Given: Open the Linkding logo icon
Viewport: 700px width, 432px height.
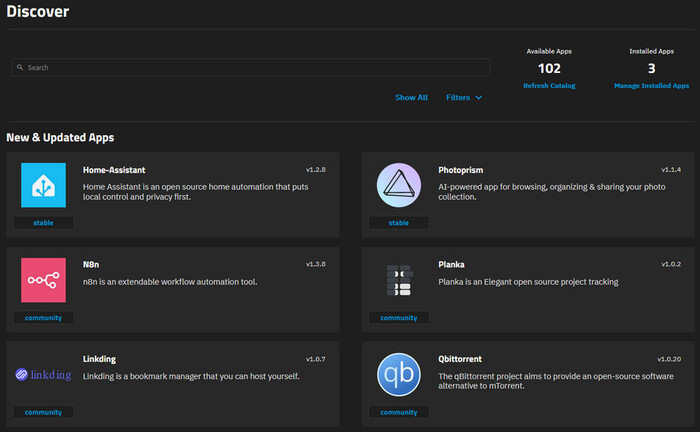Looking at the screenshot, I should 43,375.
